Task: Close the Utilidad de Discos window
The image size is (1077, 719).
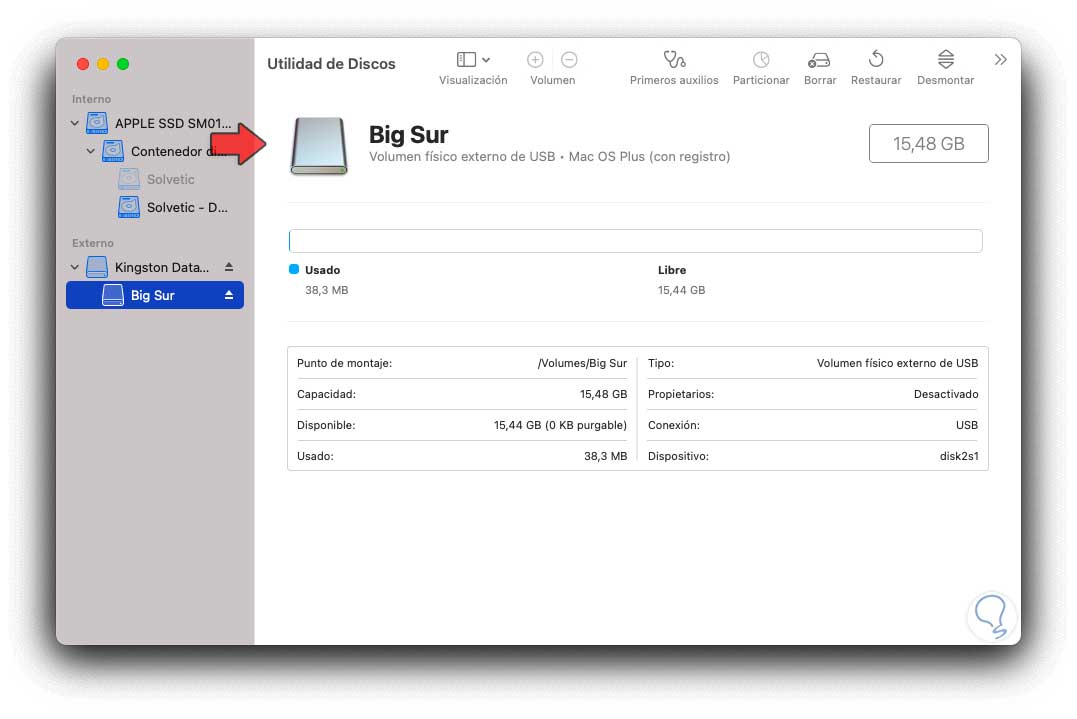Action: coord(83,64)
